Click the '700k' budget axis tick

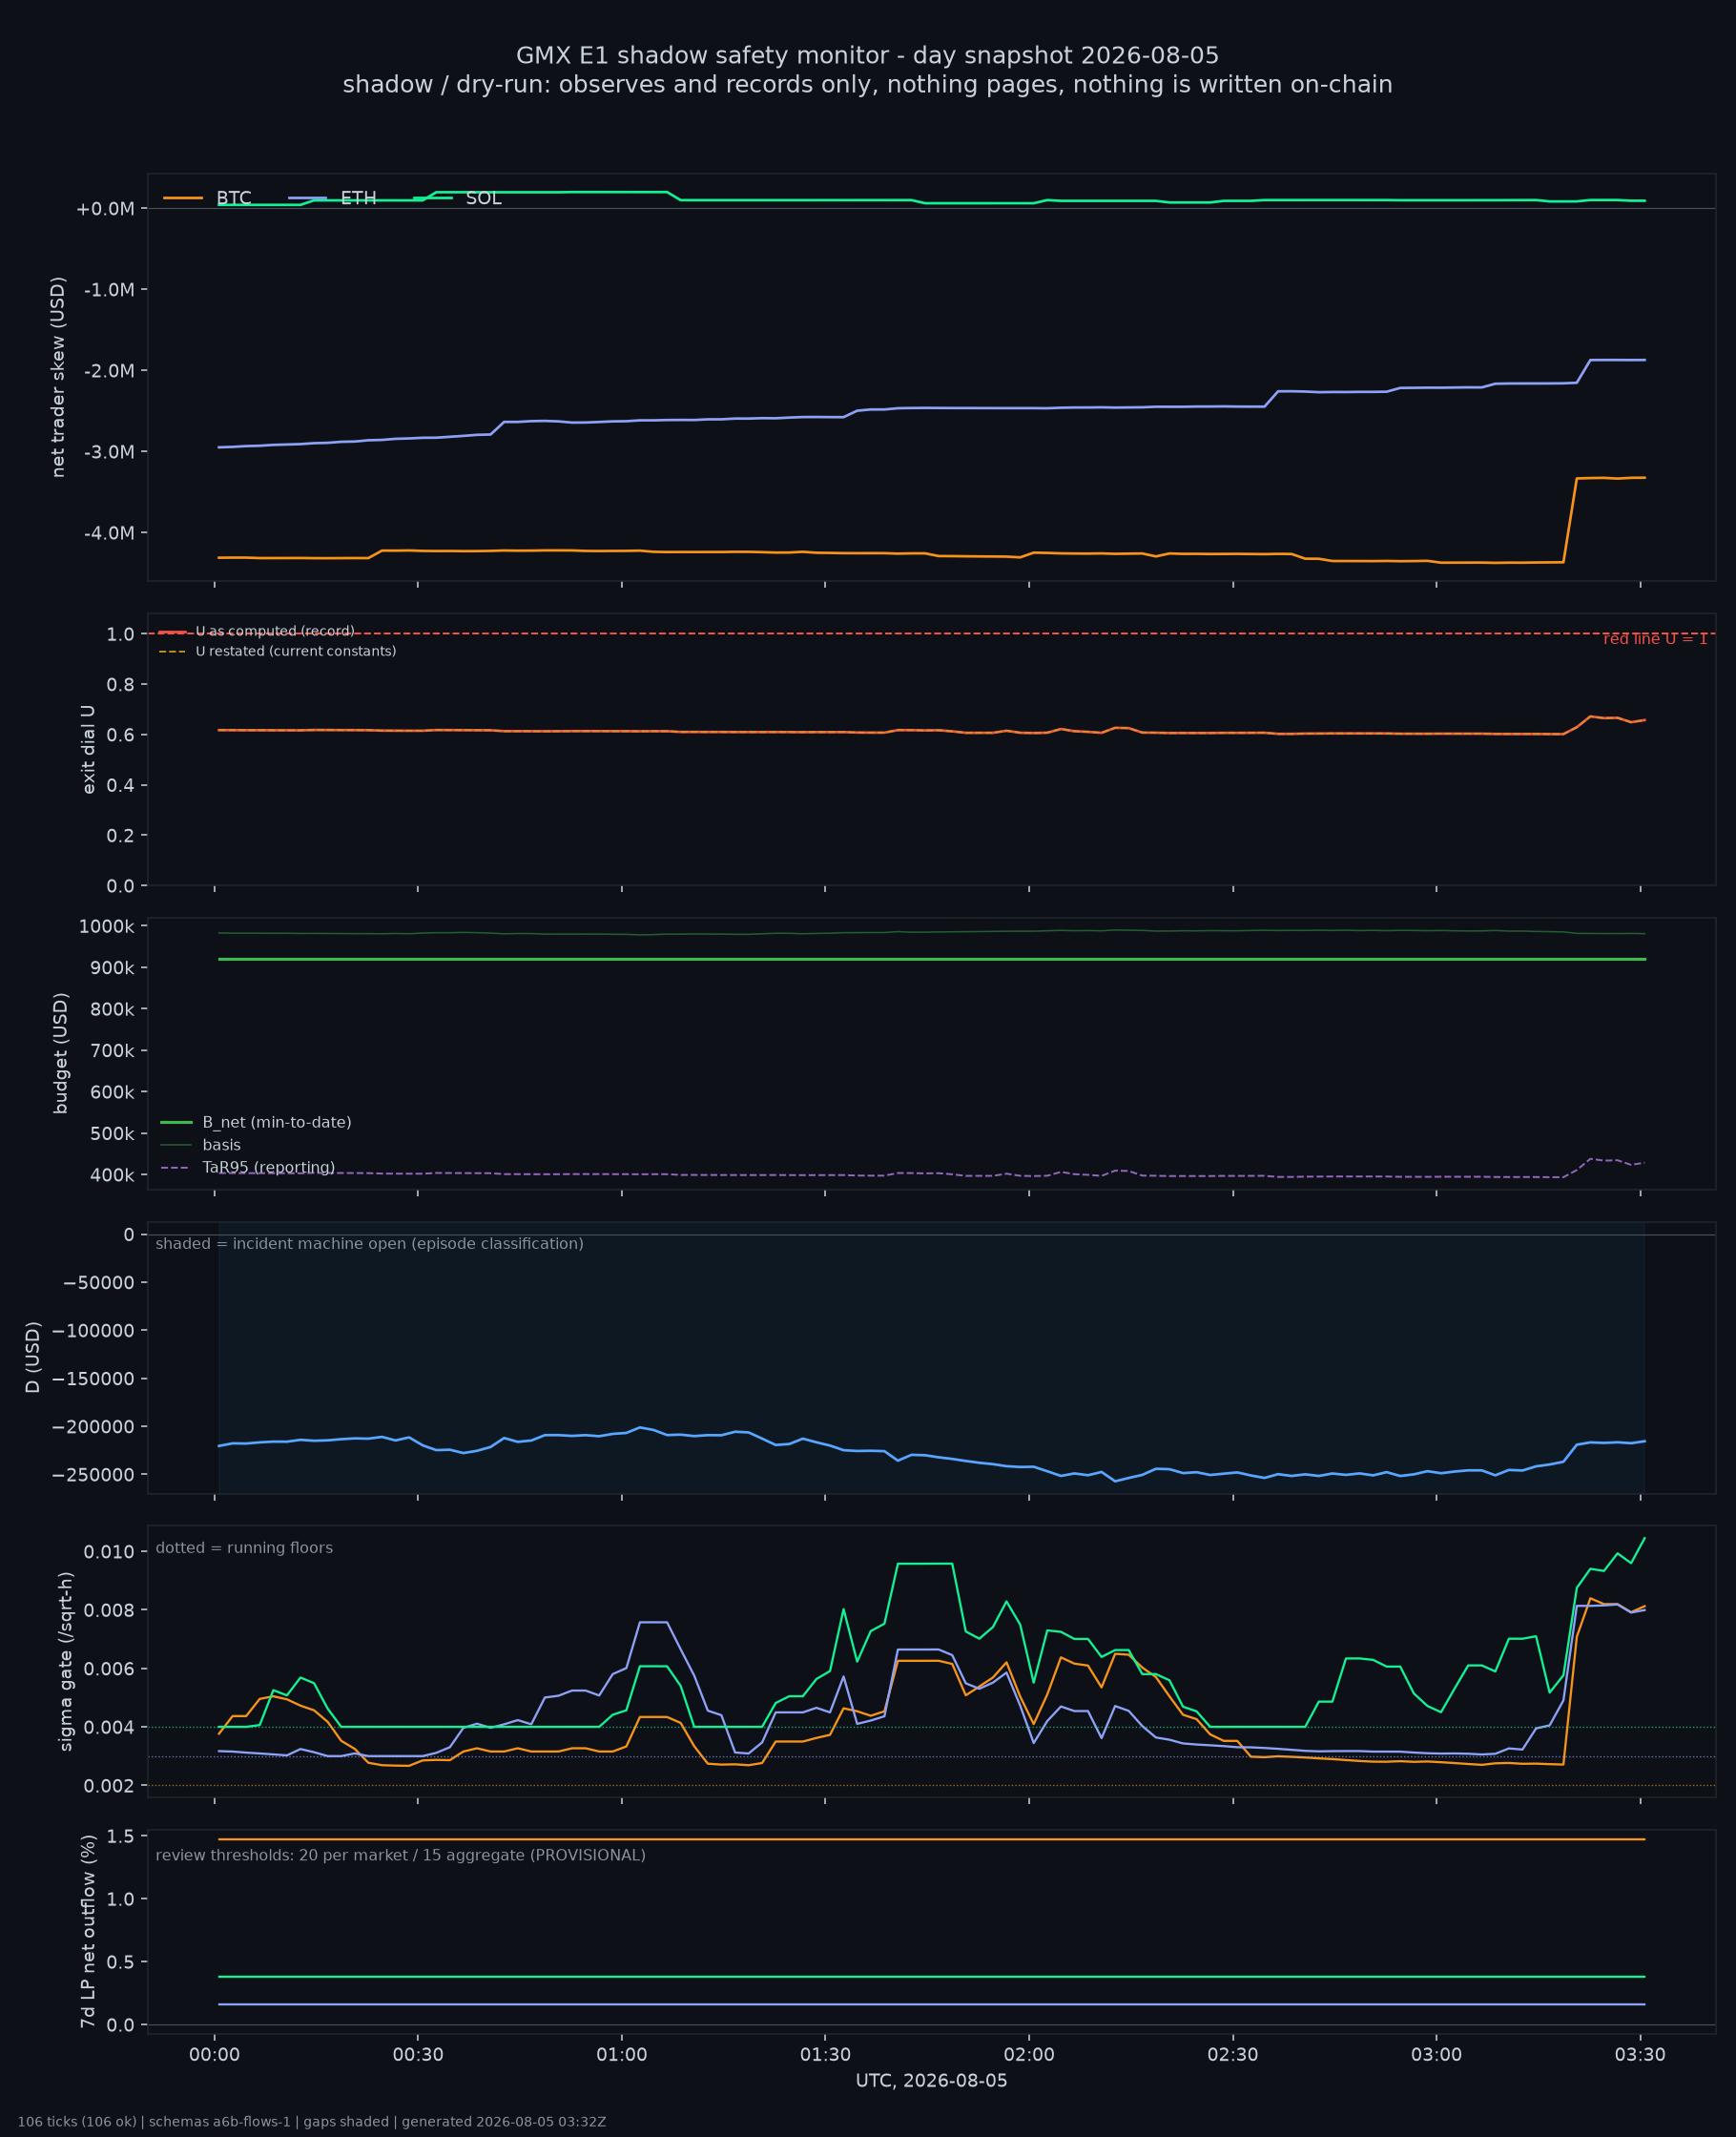click(111, 1051)
